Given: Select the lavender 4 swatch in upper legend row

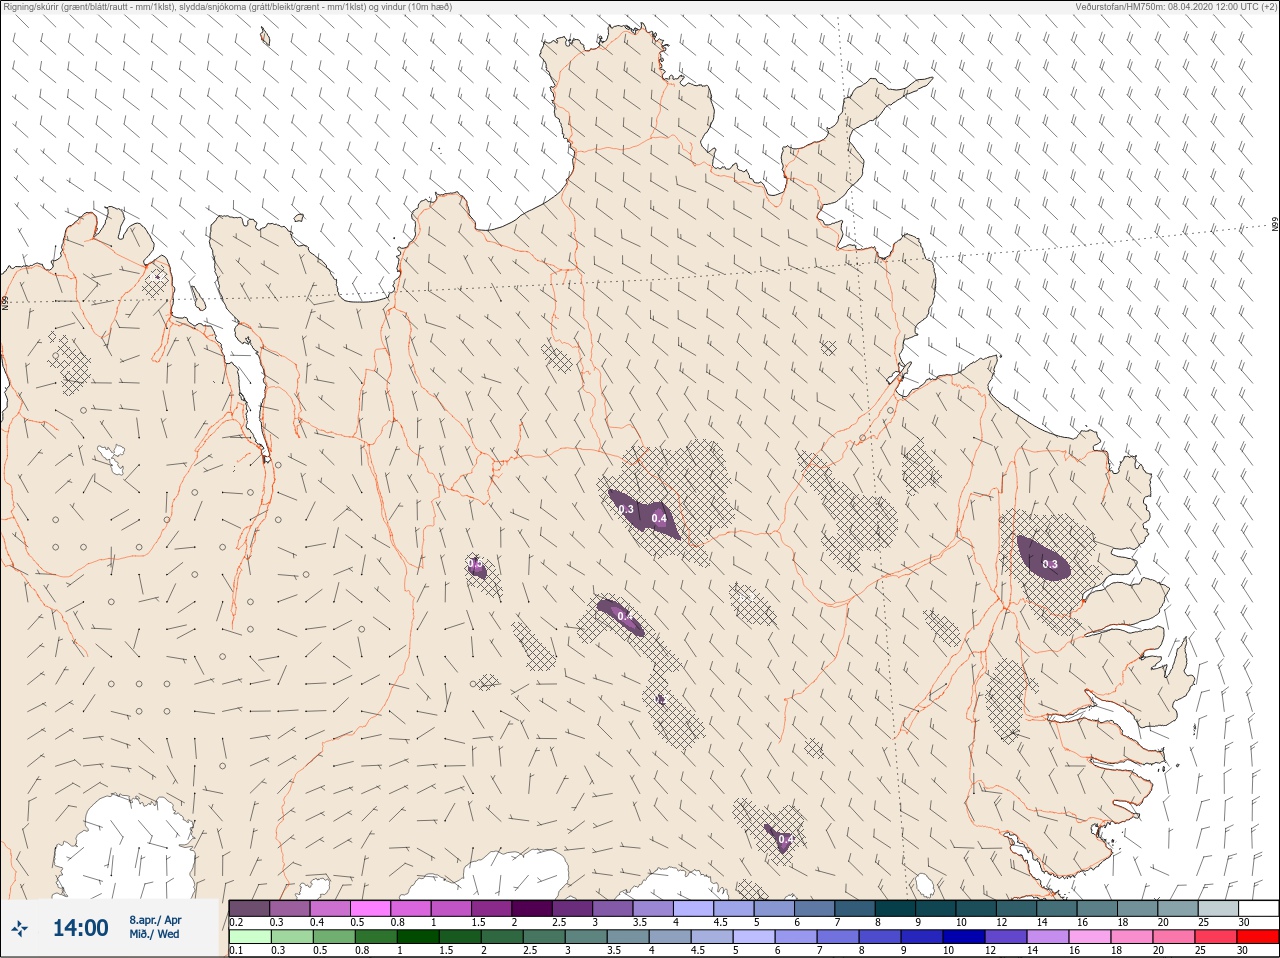Looking at the screenshot, I should [x=693, y=908].
